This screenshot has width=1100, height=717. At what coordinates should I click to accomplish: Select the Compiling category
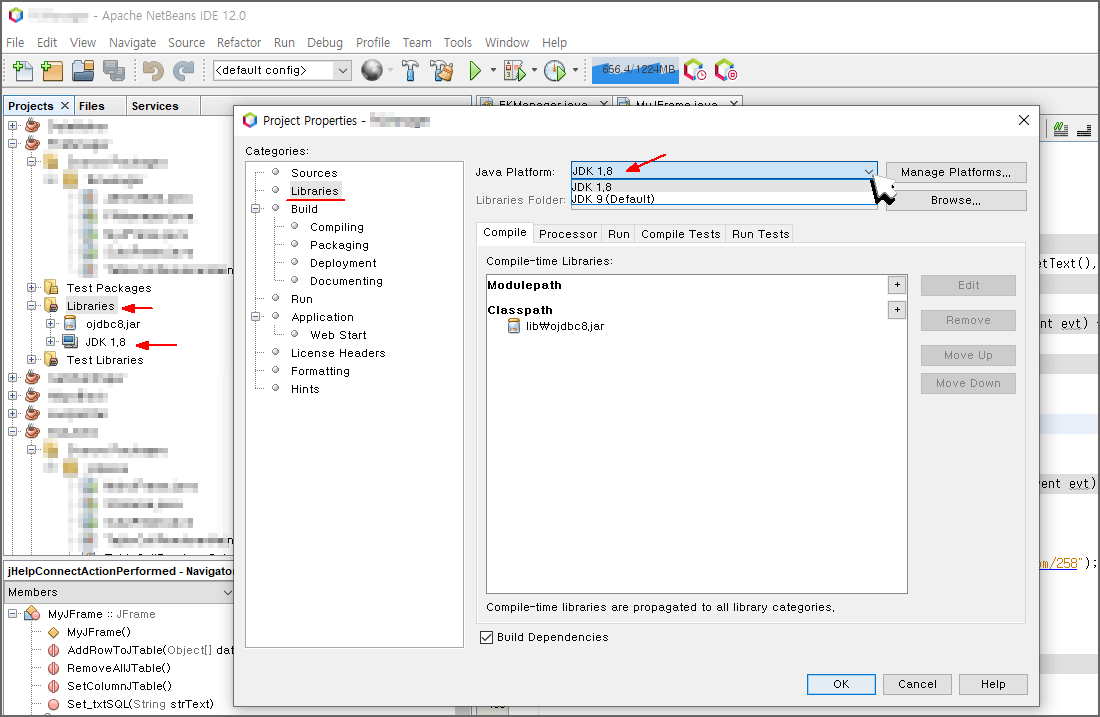(x=337, y=227)
